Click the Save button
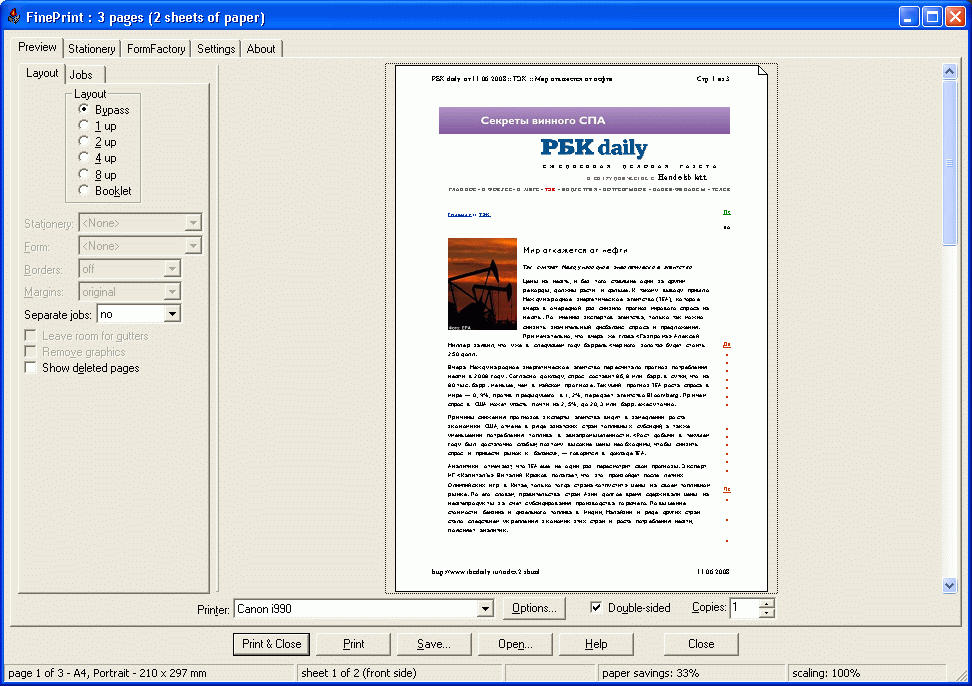972x686 pixels. 434,644
